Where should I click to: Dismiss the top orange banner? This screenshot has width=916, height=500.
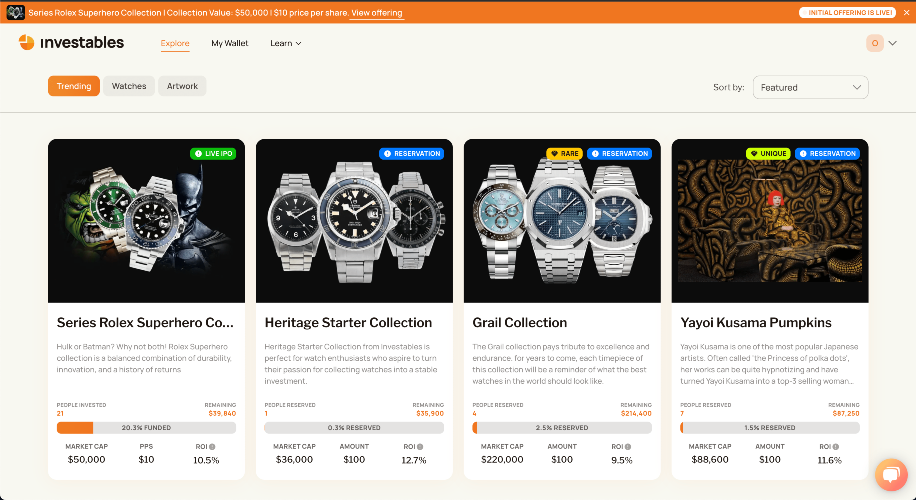click(906, 13)
